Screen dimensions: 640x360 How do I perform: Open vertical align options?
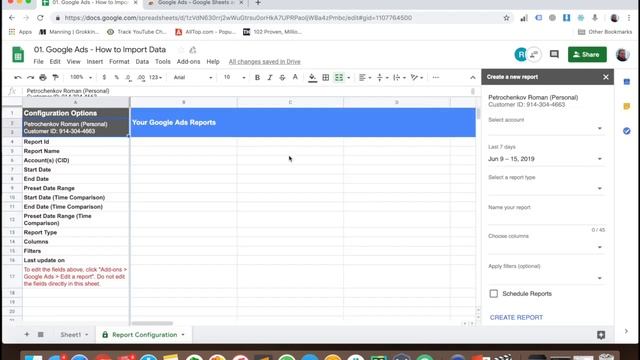pos(382,78)
